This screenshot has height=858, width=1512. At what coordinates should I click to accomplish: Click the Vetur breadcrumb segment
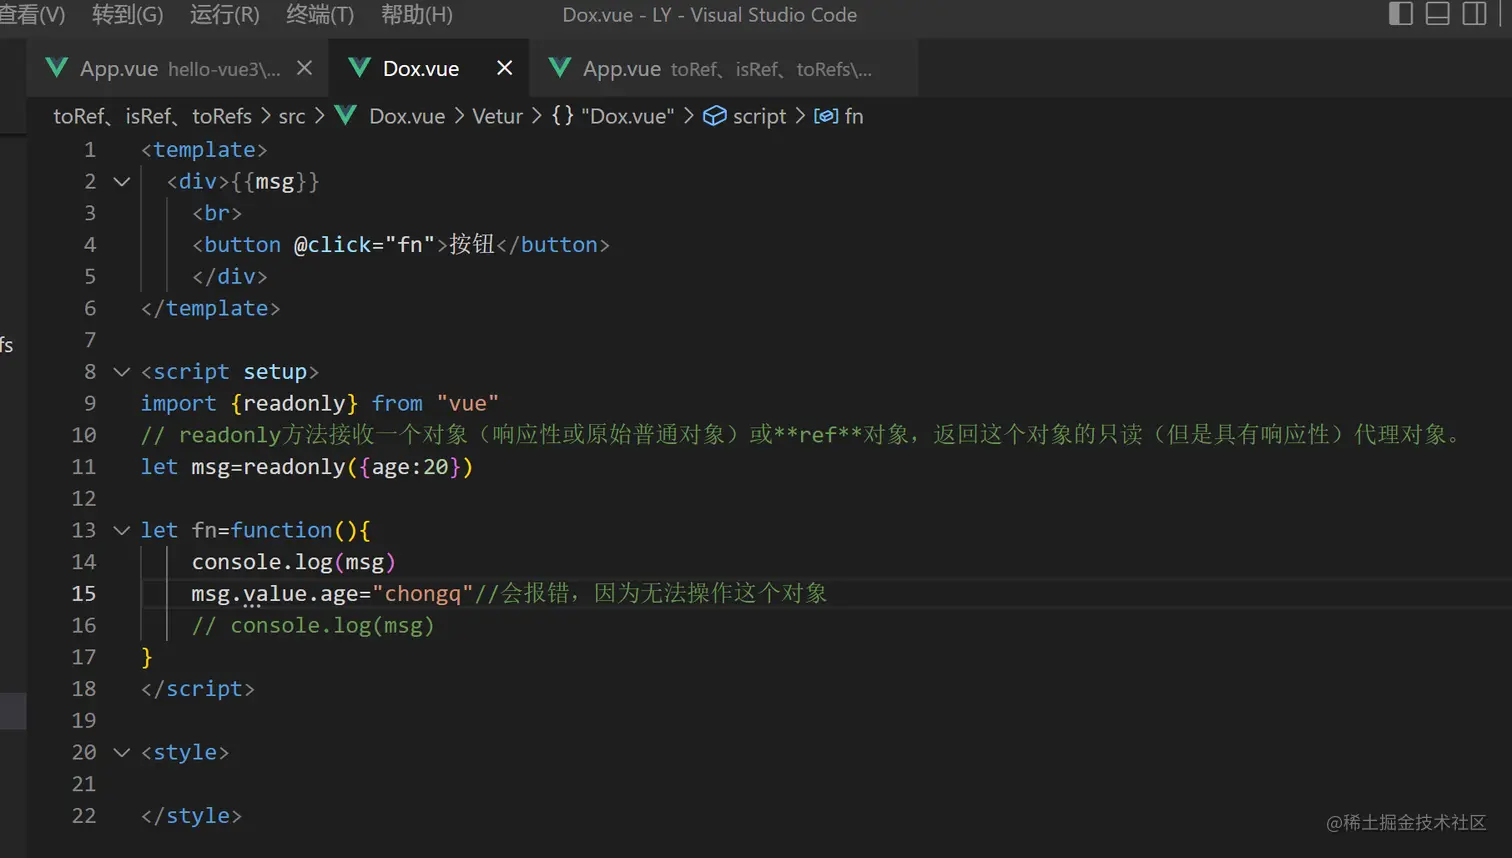click(497, 117)
